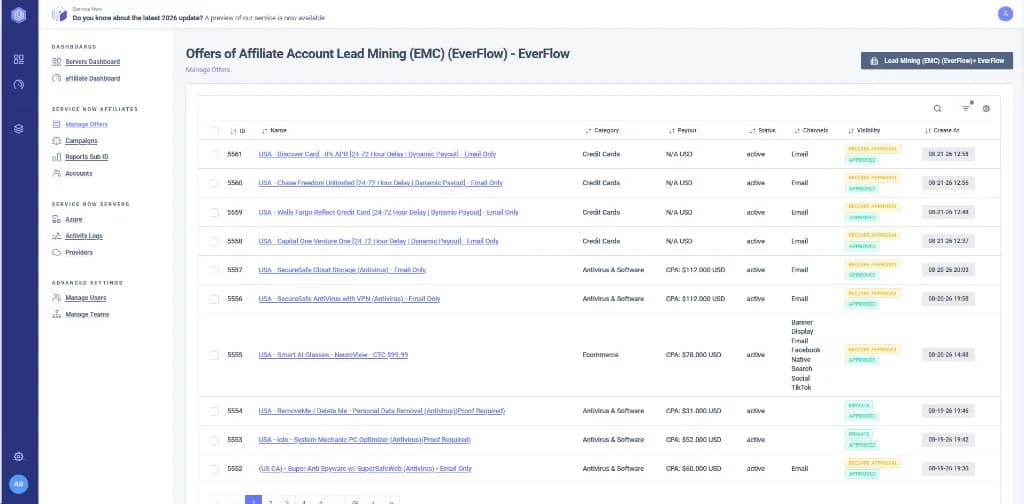The height and width of the screenshot is (504, 1024).
Task: Click the AB avatar in the rail
Action: coord(19,484)
